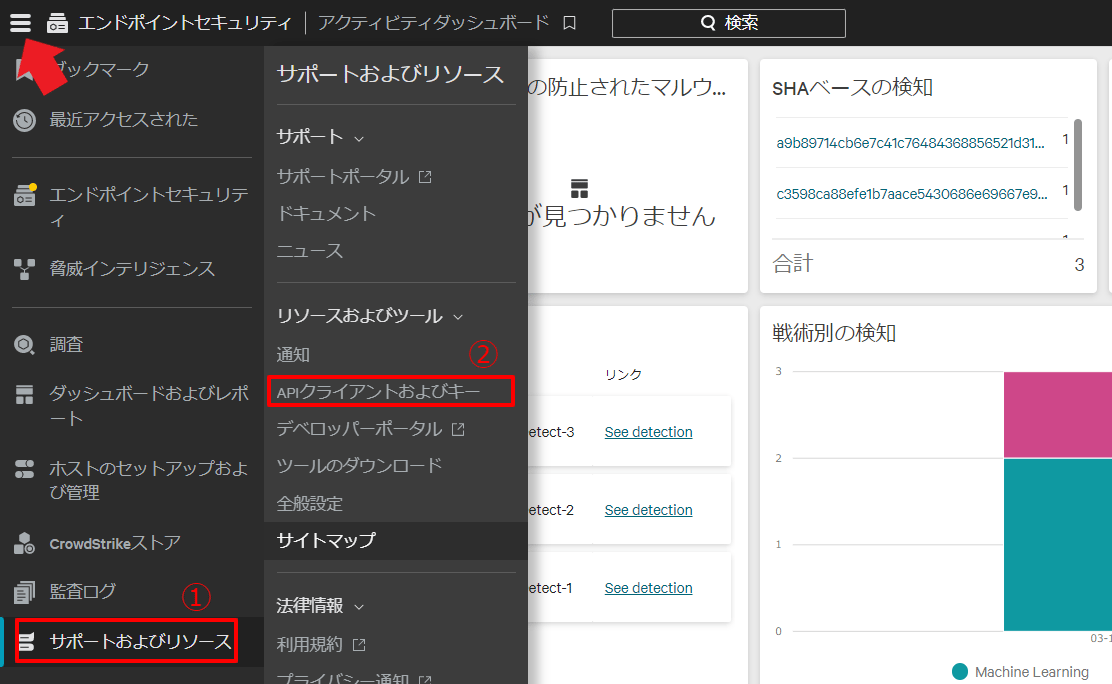Click the CrowdStrikeストア icon

[24, 544]
